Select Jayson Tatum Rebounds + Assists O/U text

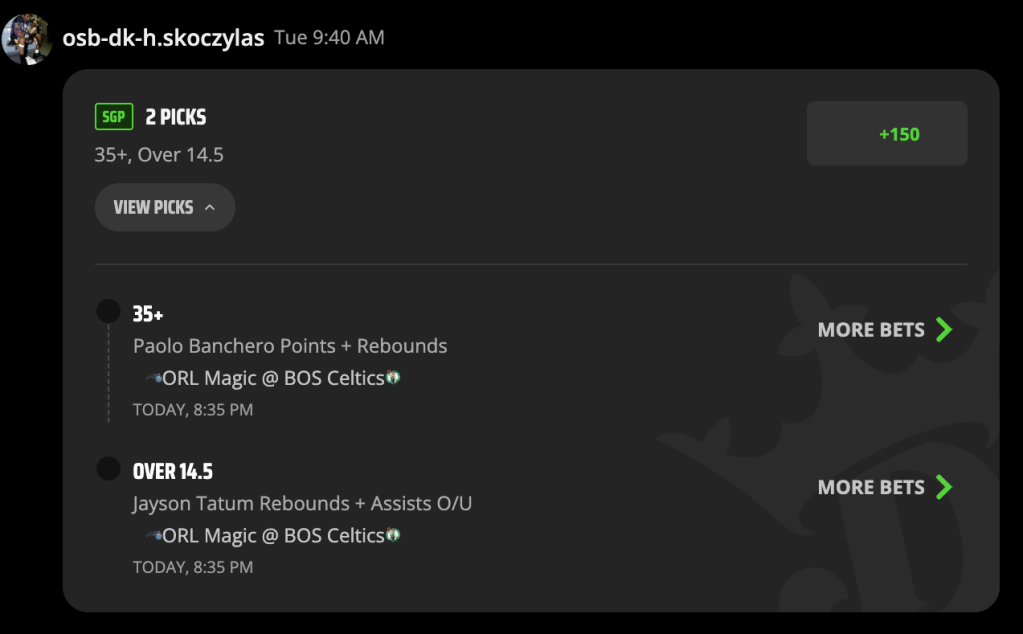(302, 504)
